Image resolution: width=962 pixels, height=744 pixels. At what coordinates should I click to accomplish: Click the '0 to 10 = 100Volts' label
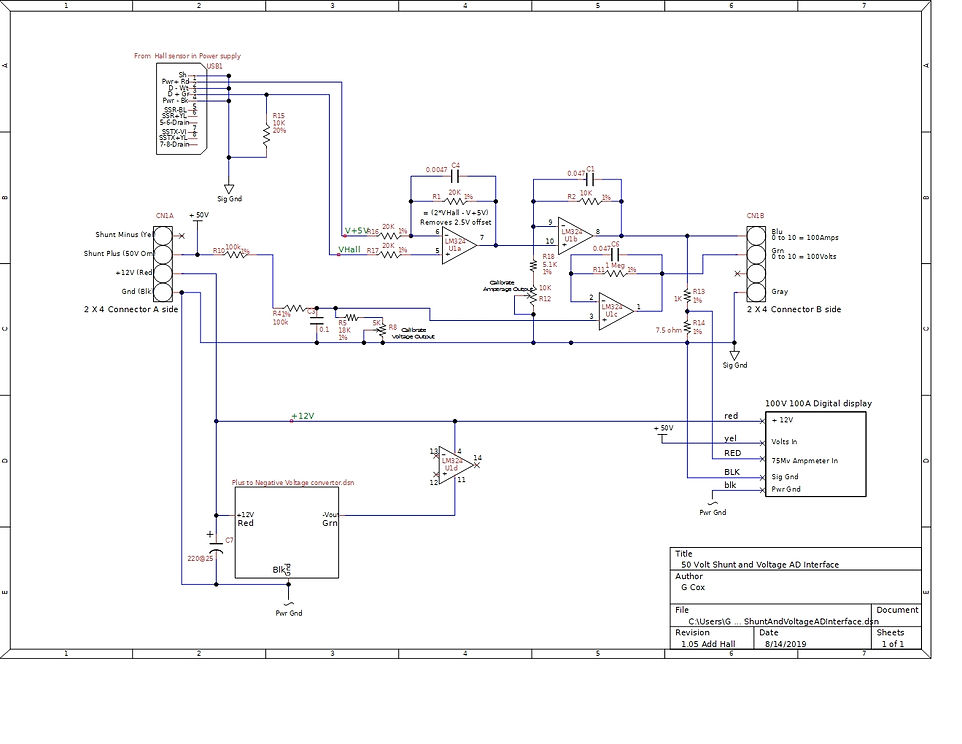click(804, 256)
